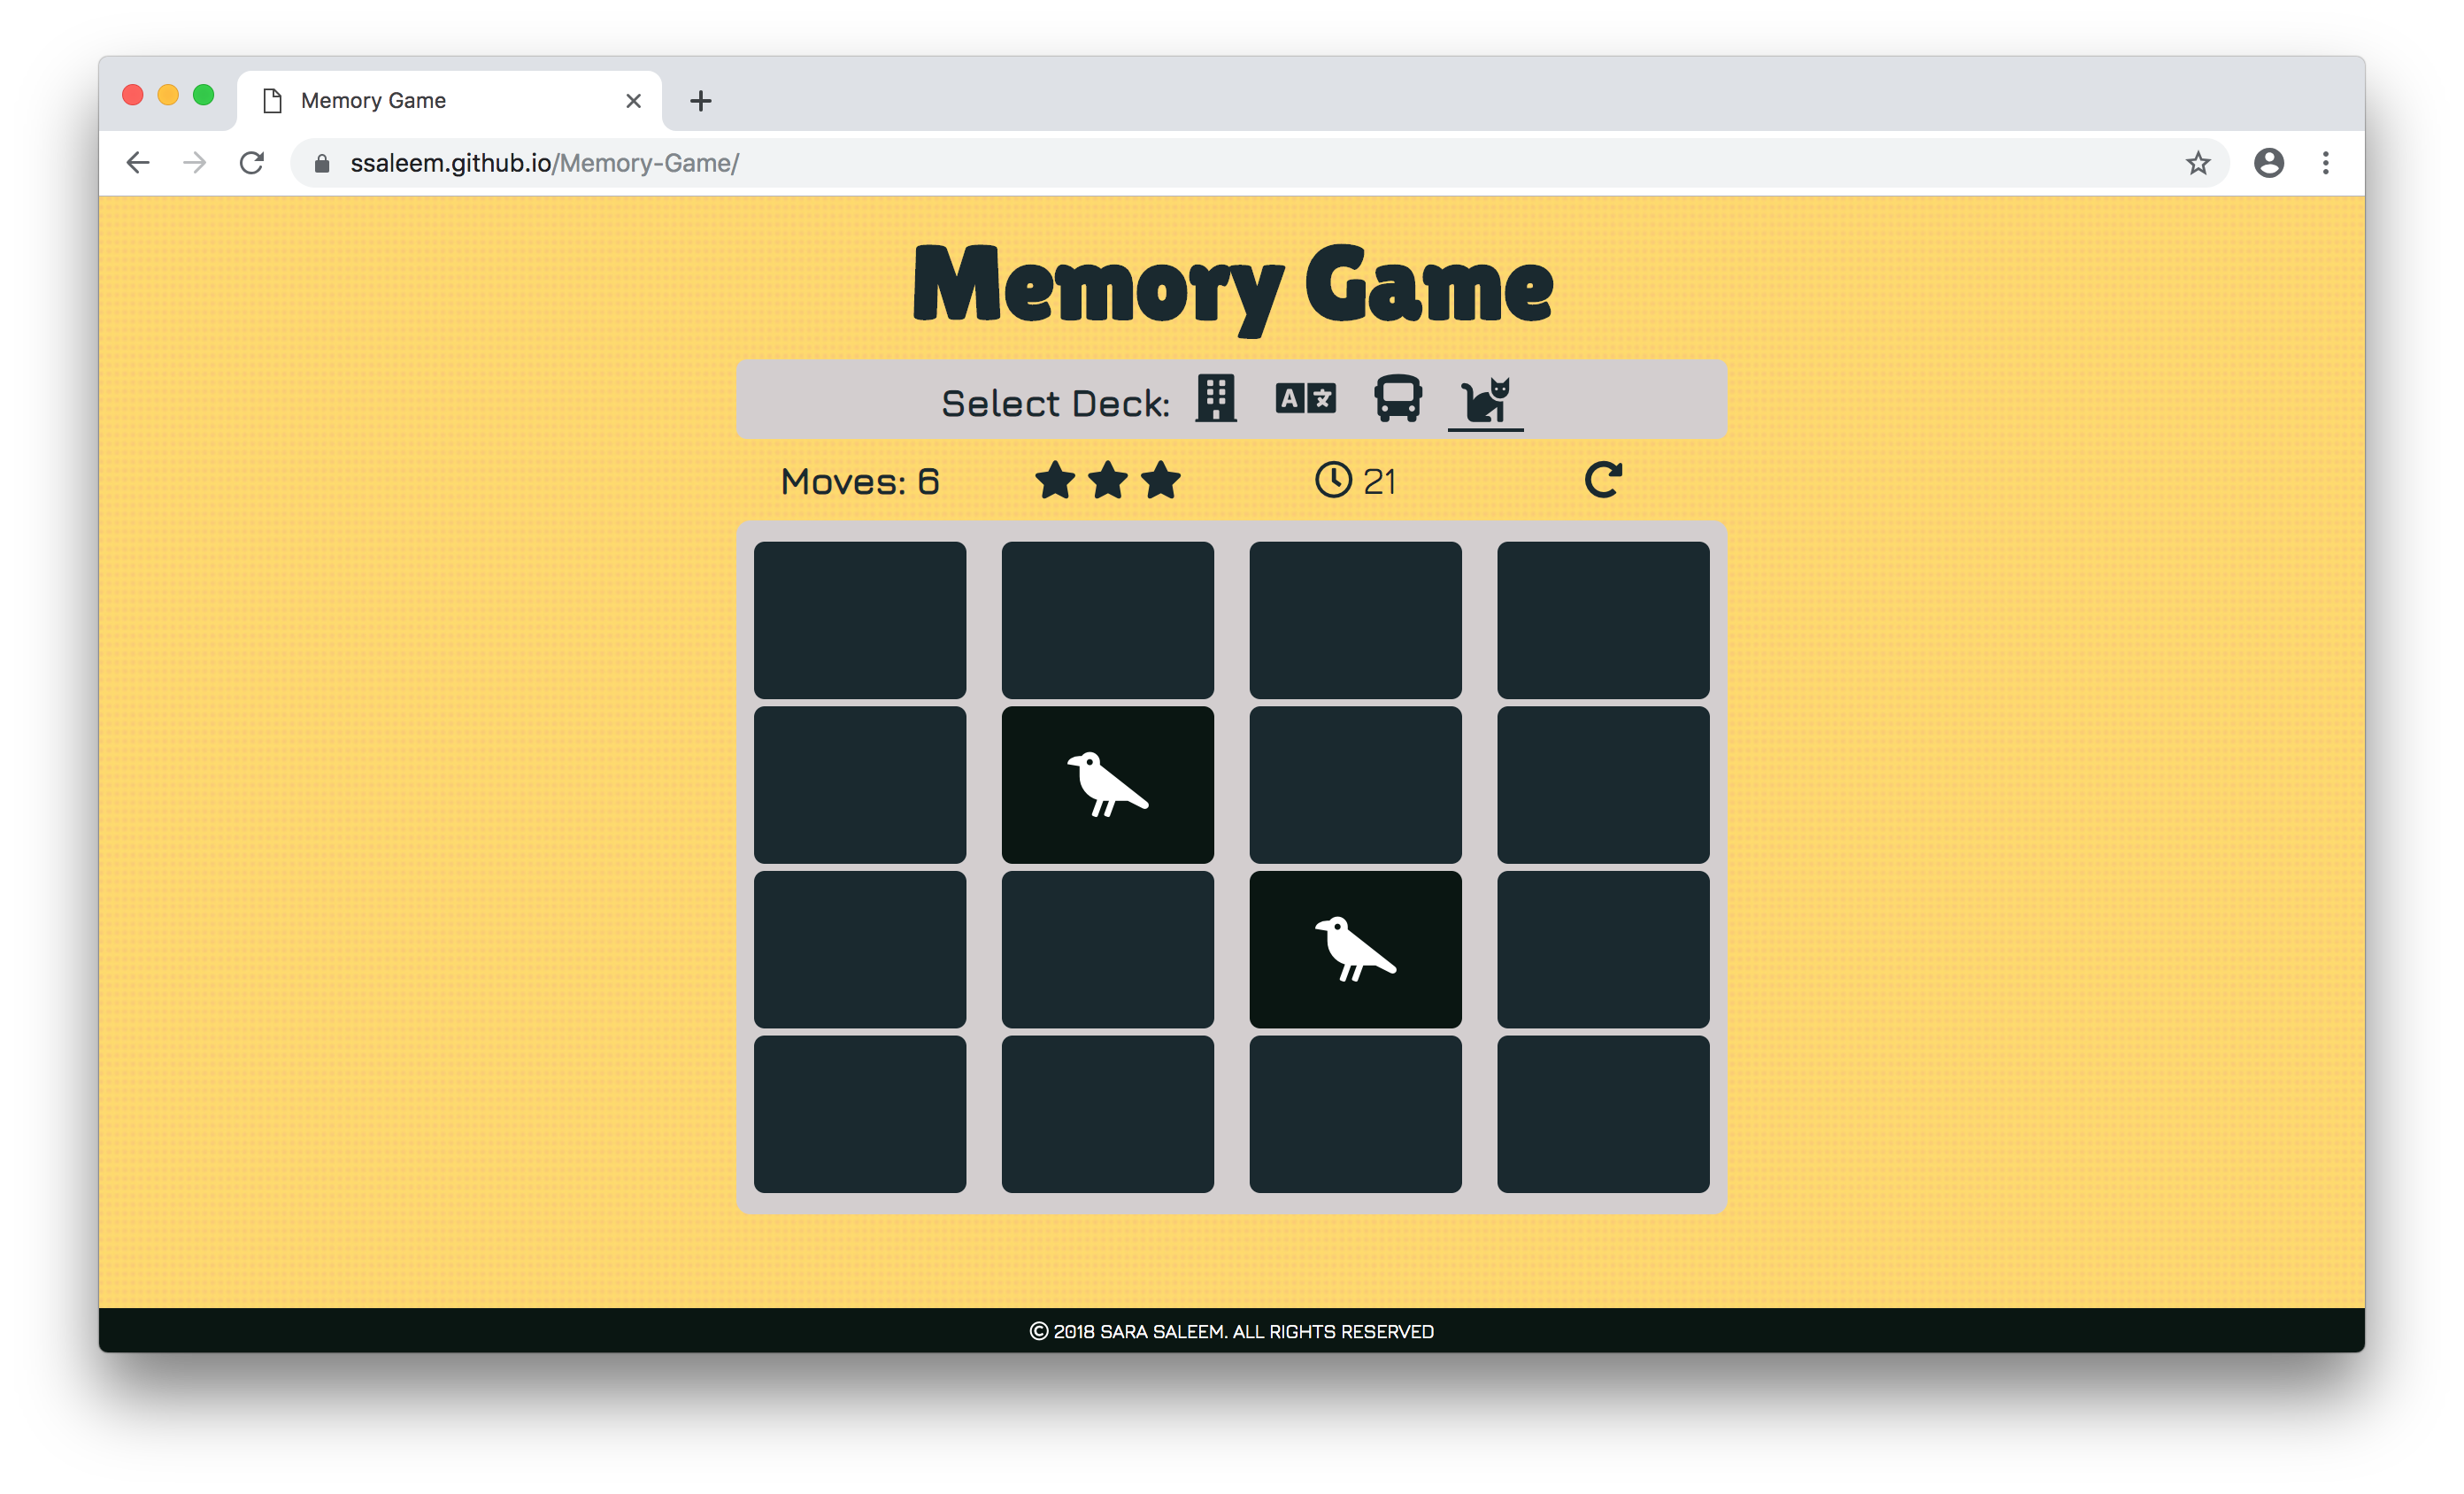Flip the top-left face-down card
Viewport: 2464px width, 1494px height.
tap(859, 620)
